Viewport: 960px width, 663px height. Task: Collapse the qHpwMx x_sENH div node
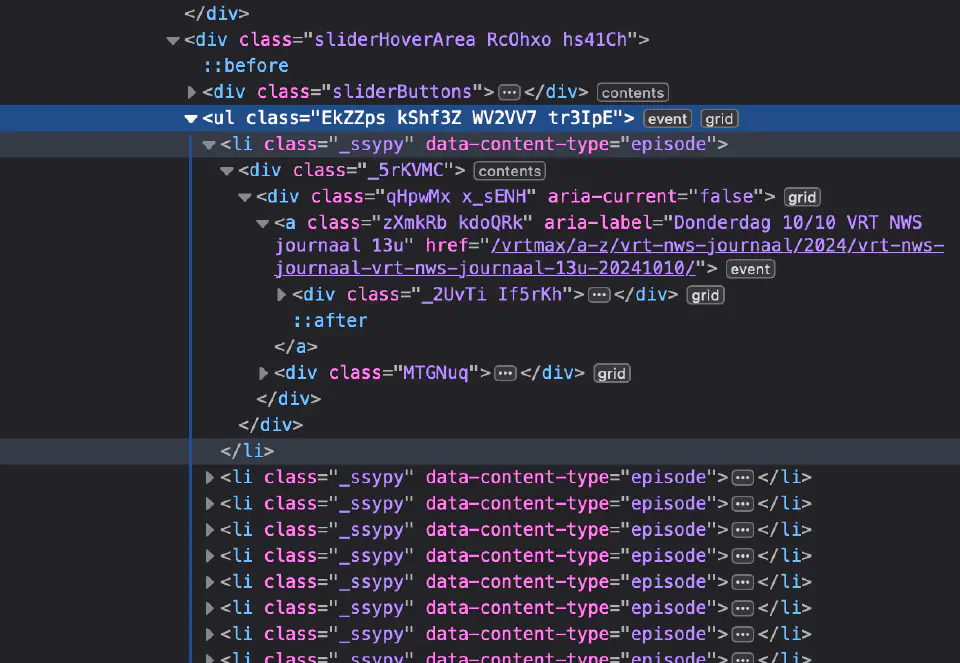(x=245, y=197)
